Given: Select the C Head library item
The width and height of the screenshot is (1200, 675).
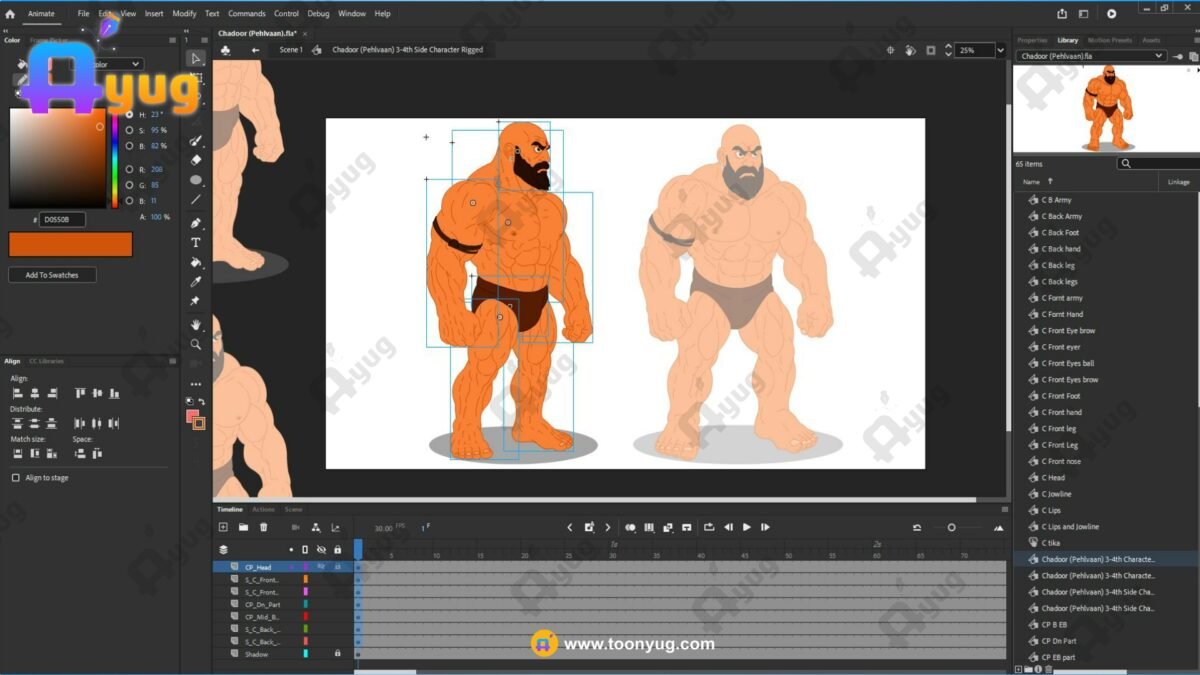Looking at the screenshot, I should tap(1055, 478).
